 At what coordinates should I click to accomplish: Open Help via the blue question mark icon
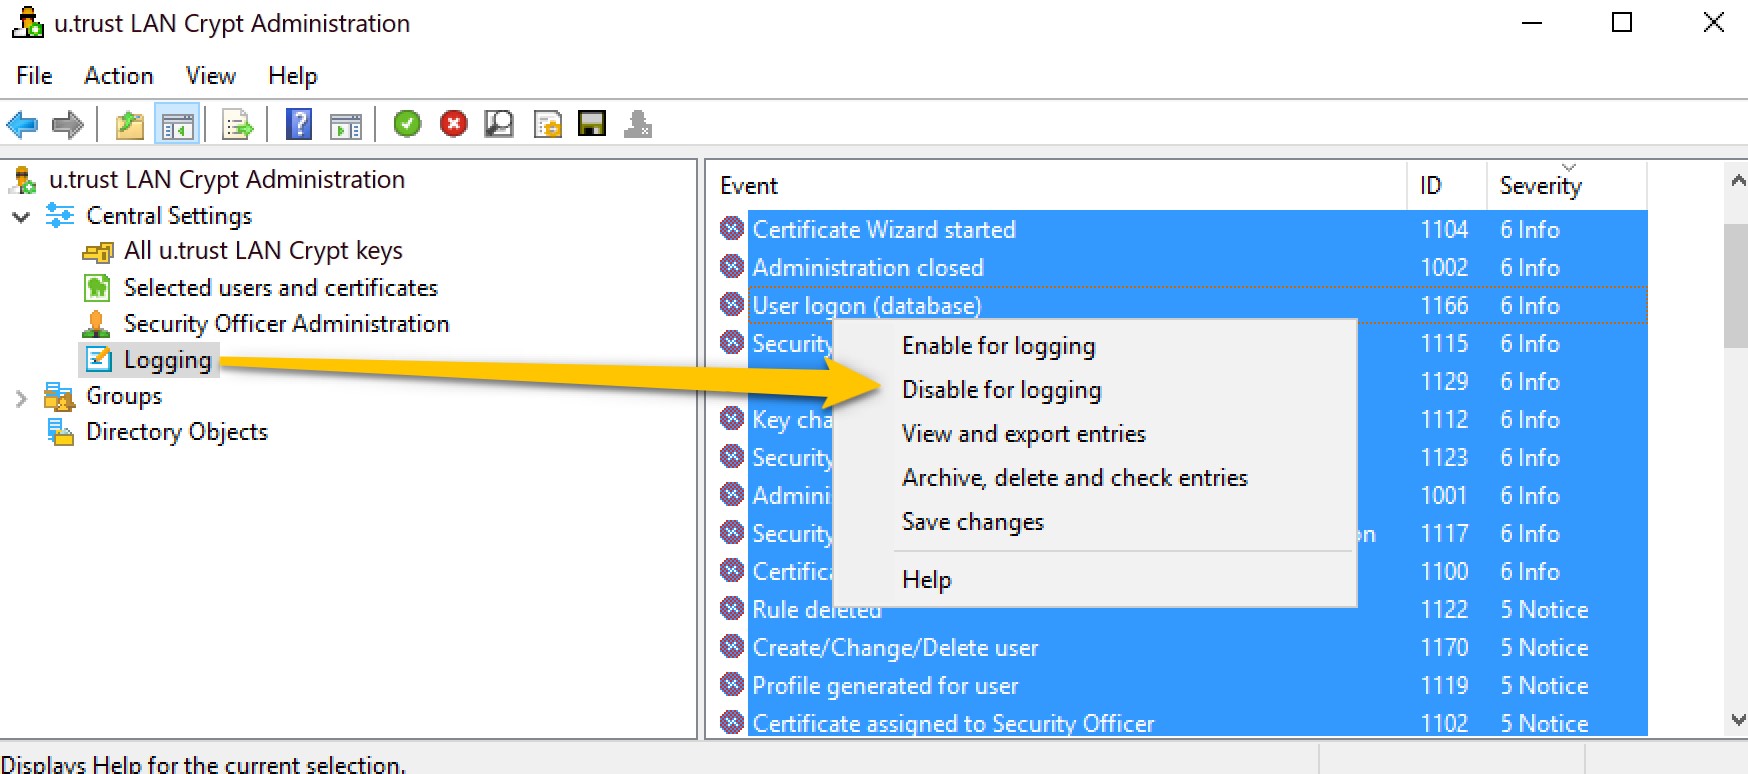coord(299,124)
